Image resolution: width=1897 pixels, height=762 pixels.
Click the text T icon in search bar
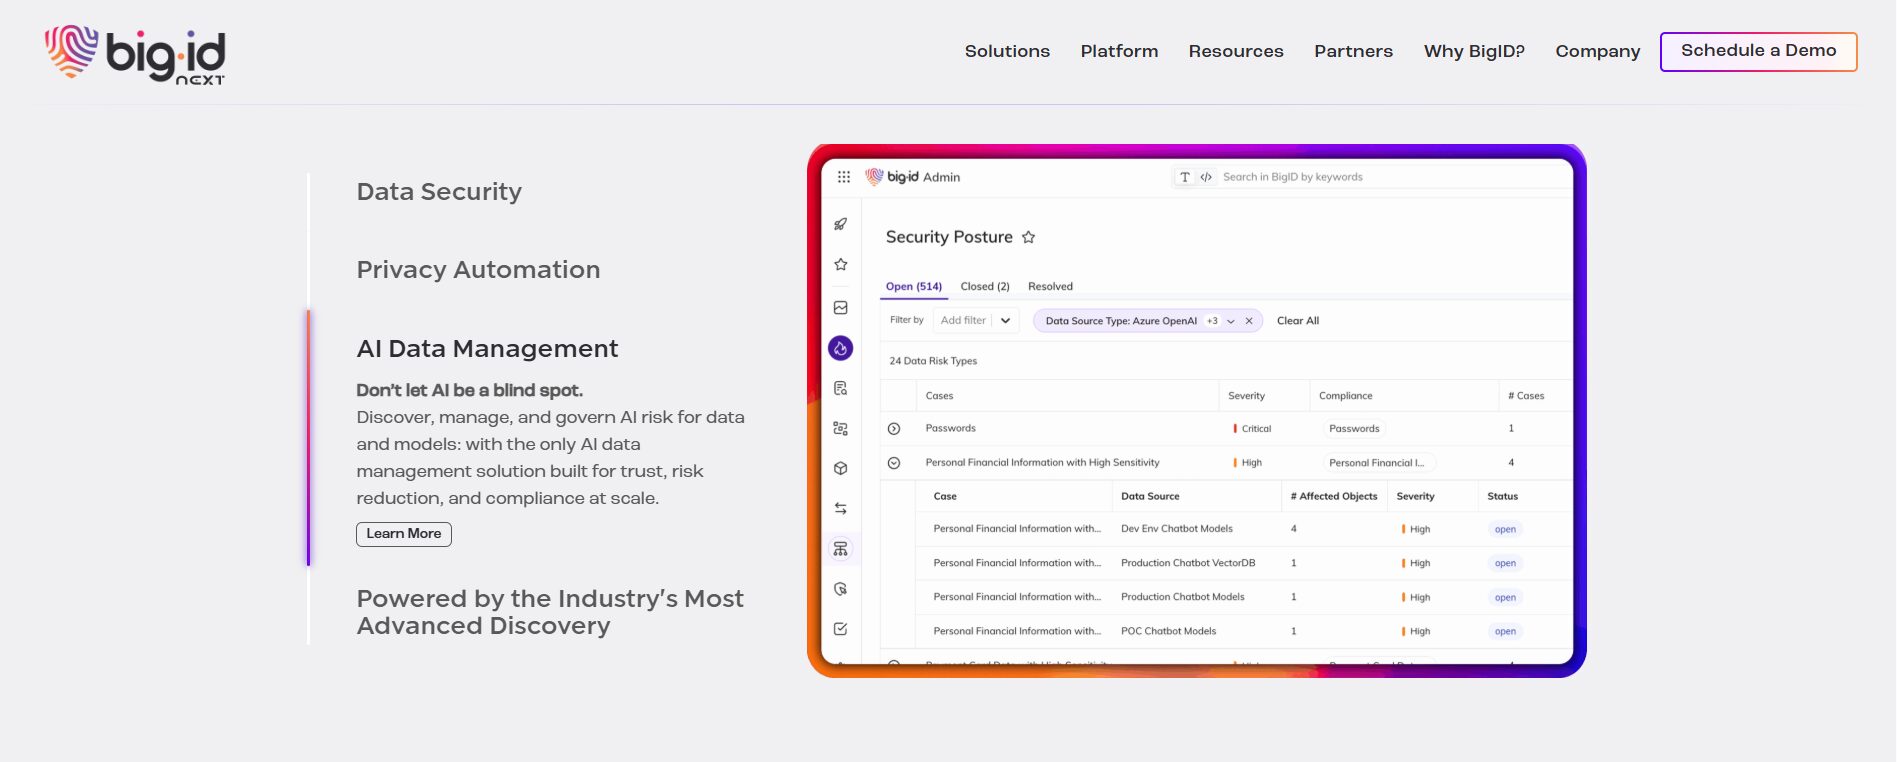(1185, 177)
